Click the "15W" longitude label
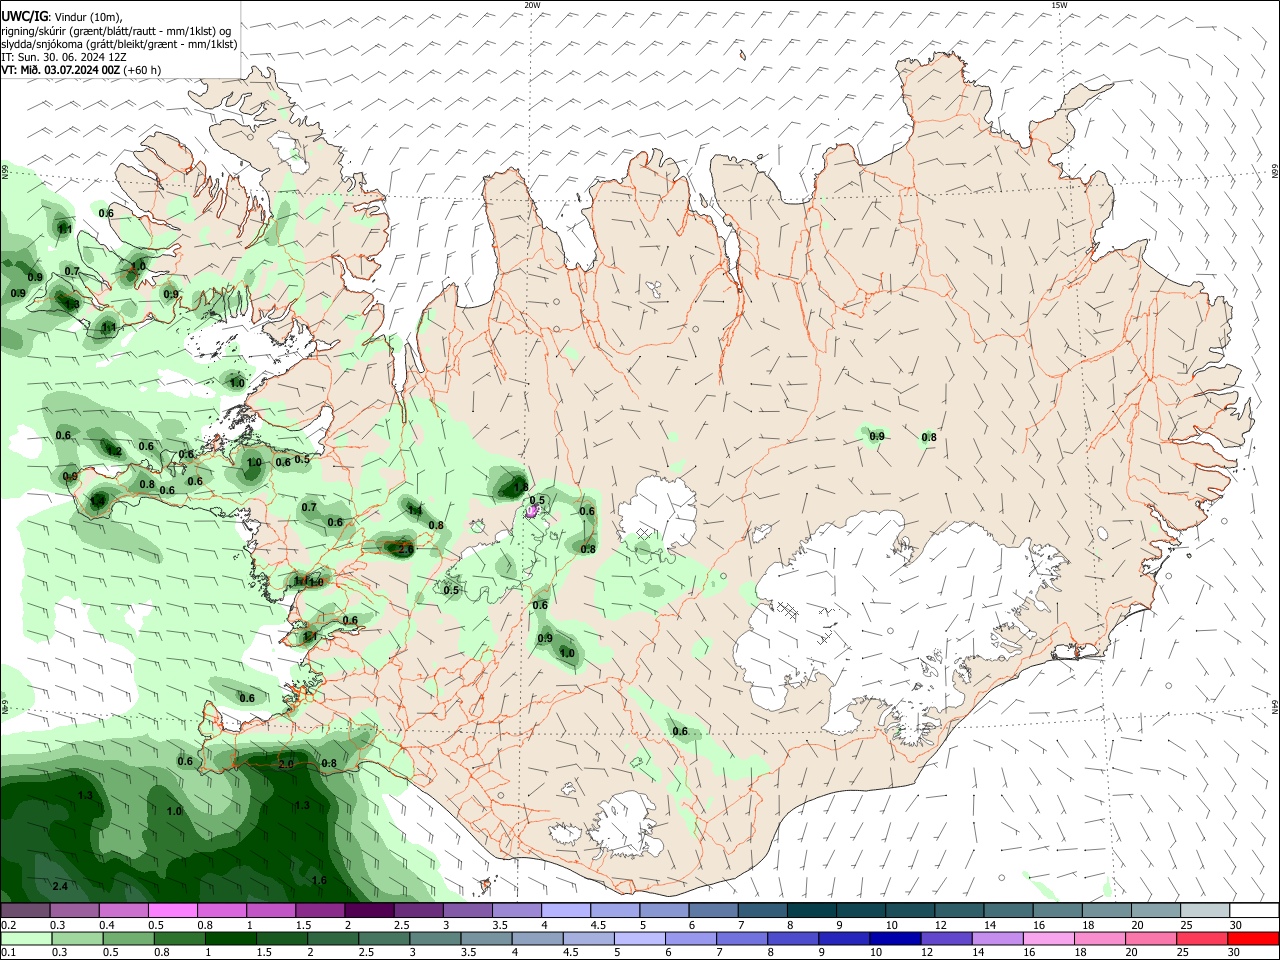 click(x=1058, y=5)
